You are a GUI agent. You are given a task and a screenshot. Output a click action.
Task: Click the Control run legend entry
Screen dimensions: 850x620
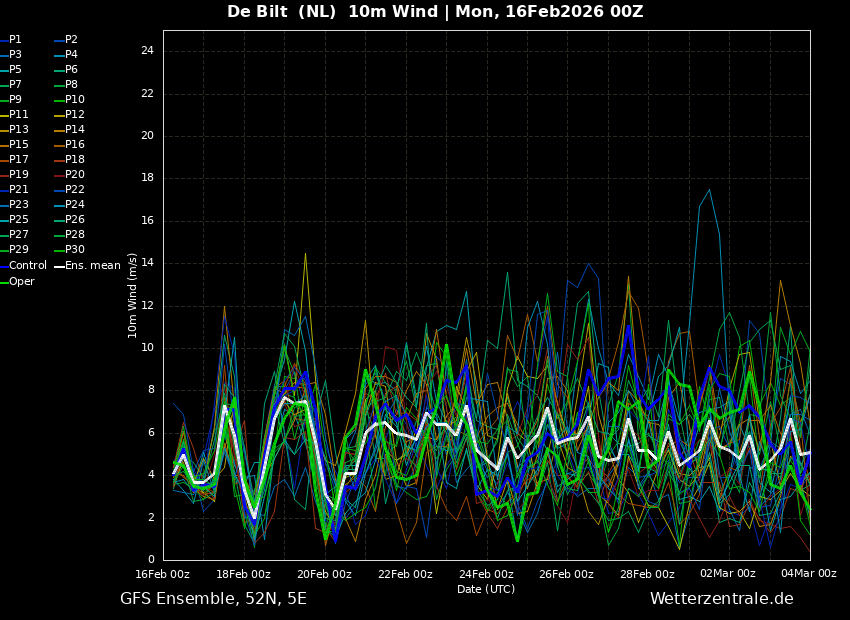pyautogui.click(x=28, y=266)
